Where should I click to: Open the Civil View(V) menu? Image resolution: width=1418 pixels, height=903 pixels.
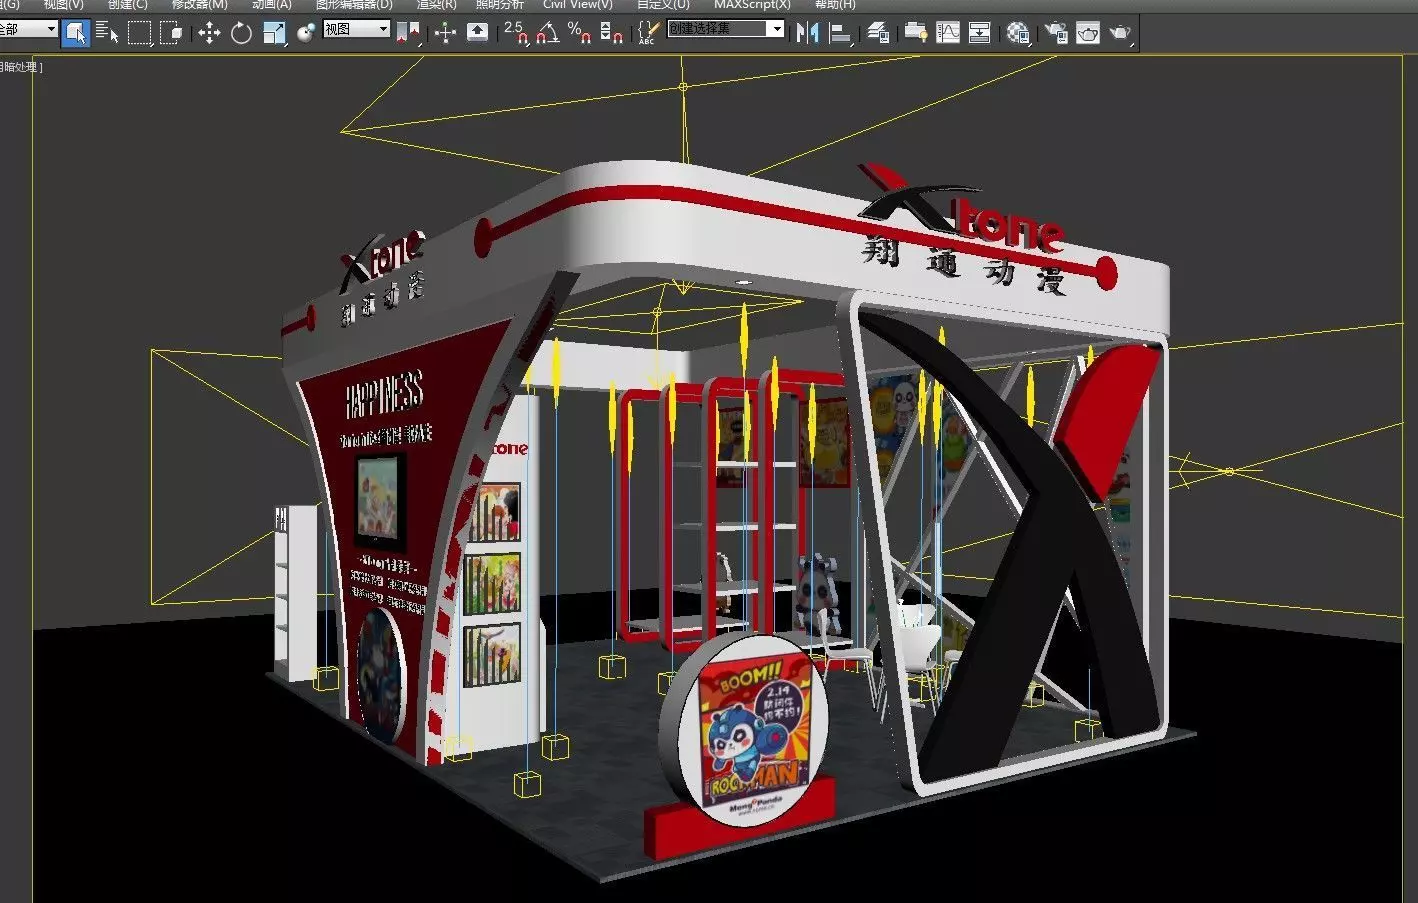pyautogui.click(x=578, y=5)
